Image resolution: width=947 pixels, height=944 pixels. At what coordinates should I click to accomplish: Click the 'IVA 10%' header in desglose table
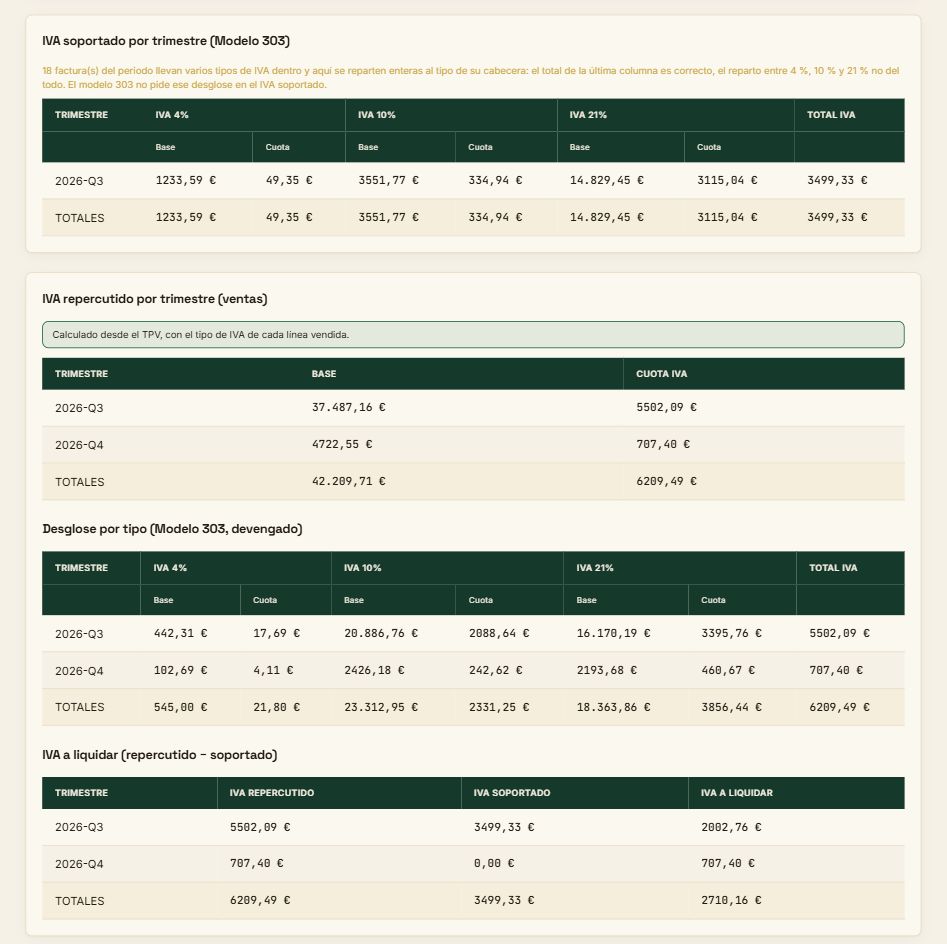pos(362,568)
